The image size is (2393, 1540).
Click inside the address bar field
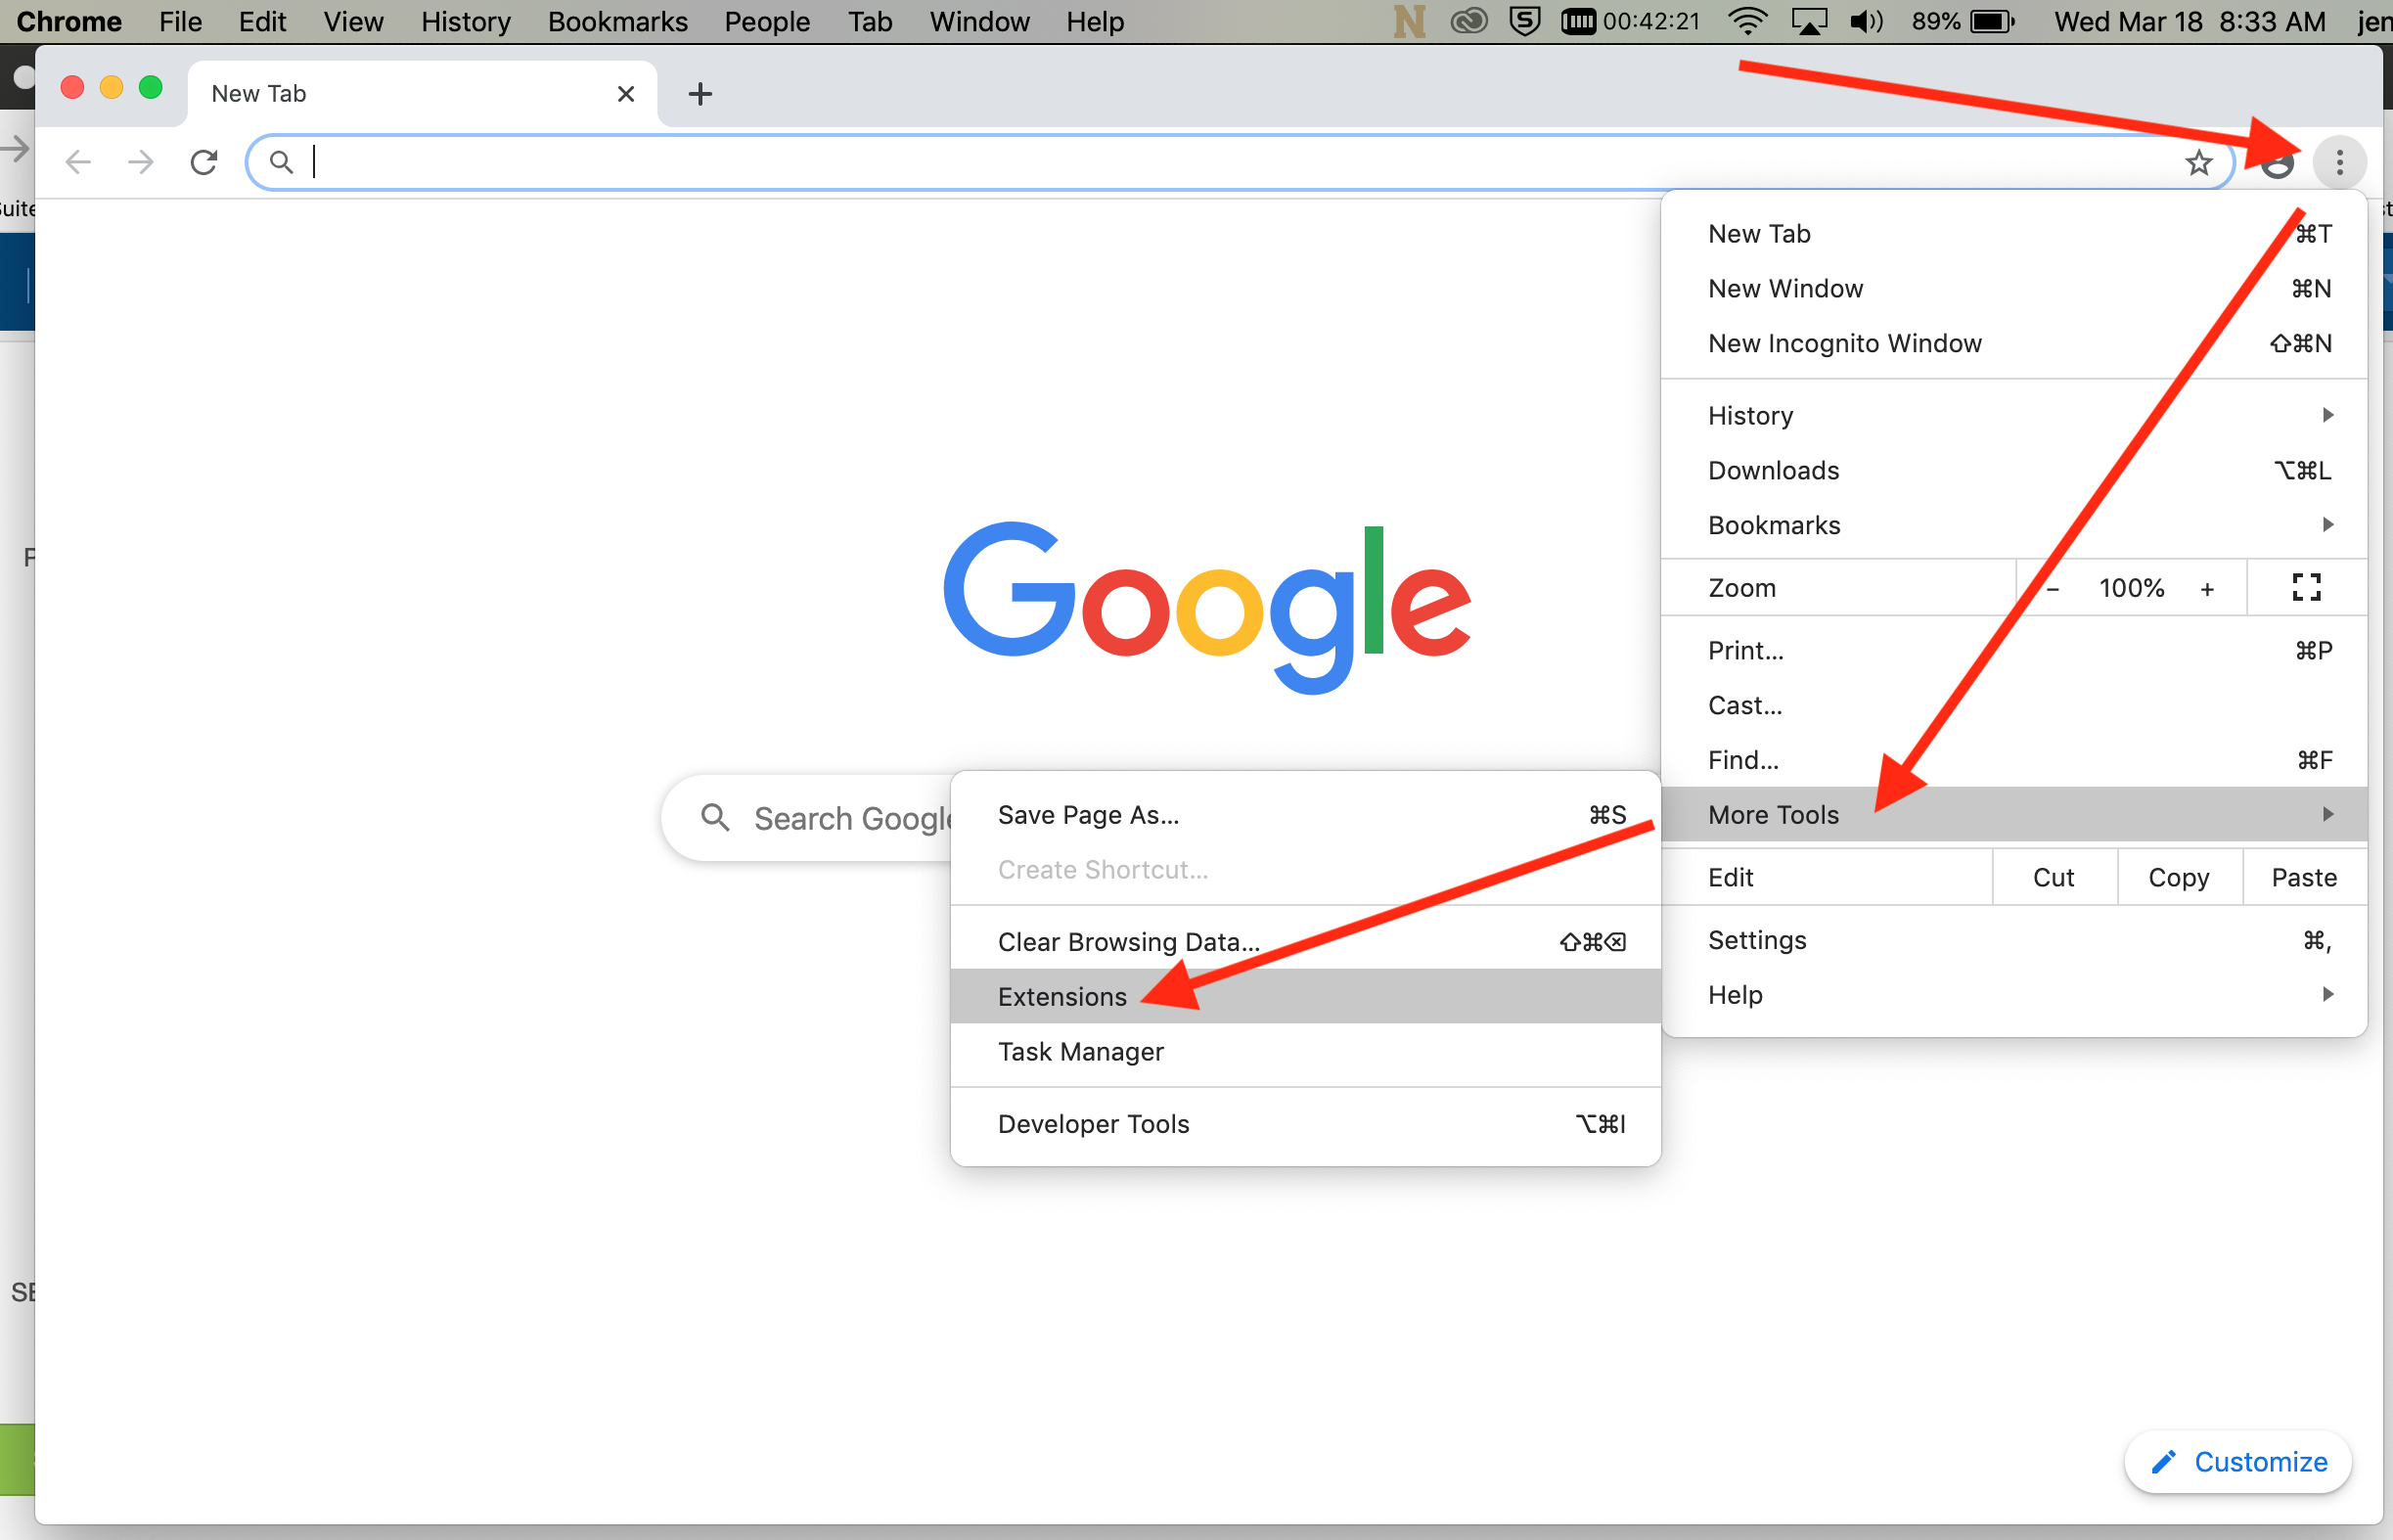(x=1200, y=162)
